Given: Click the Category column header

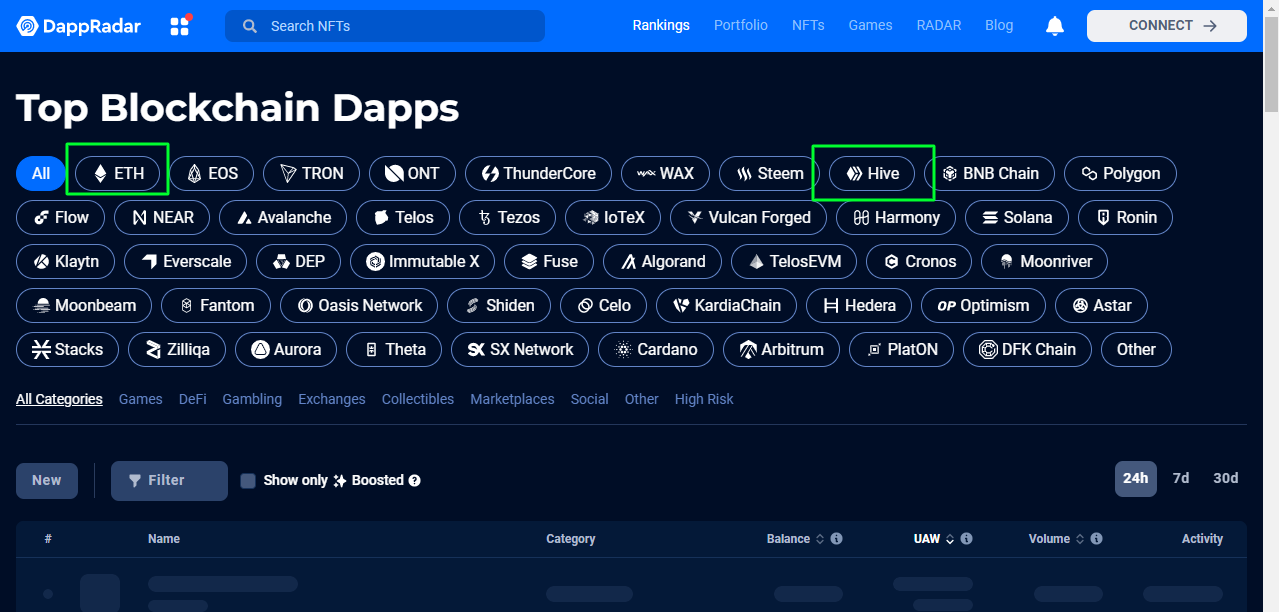Looking at the screenshot, I should point(571,539).
